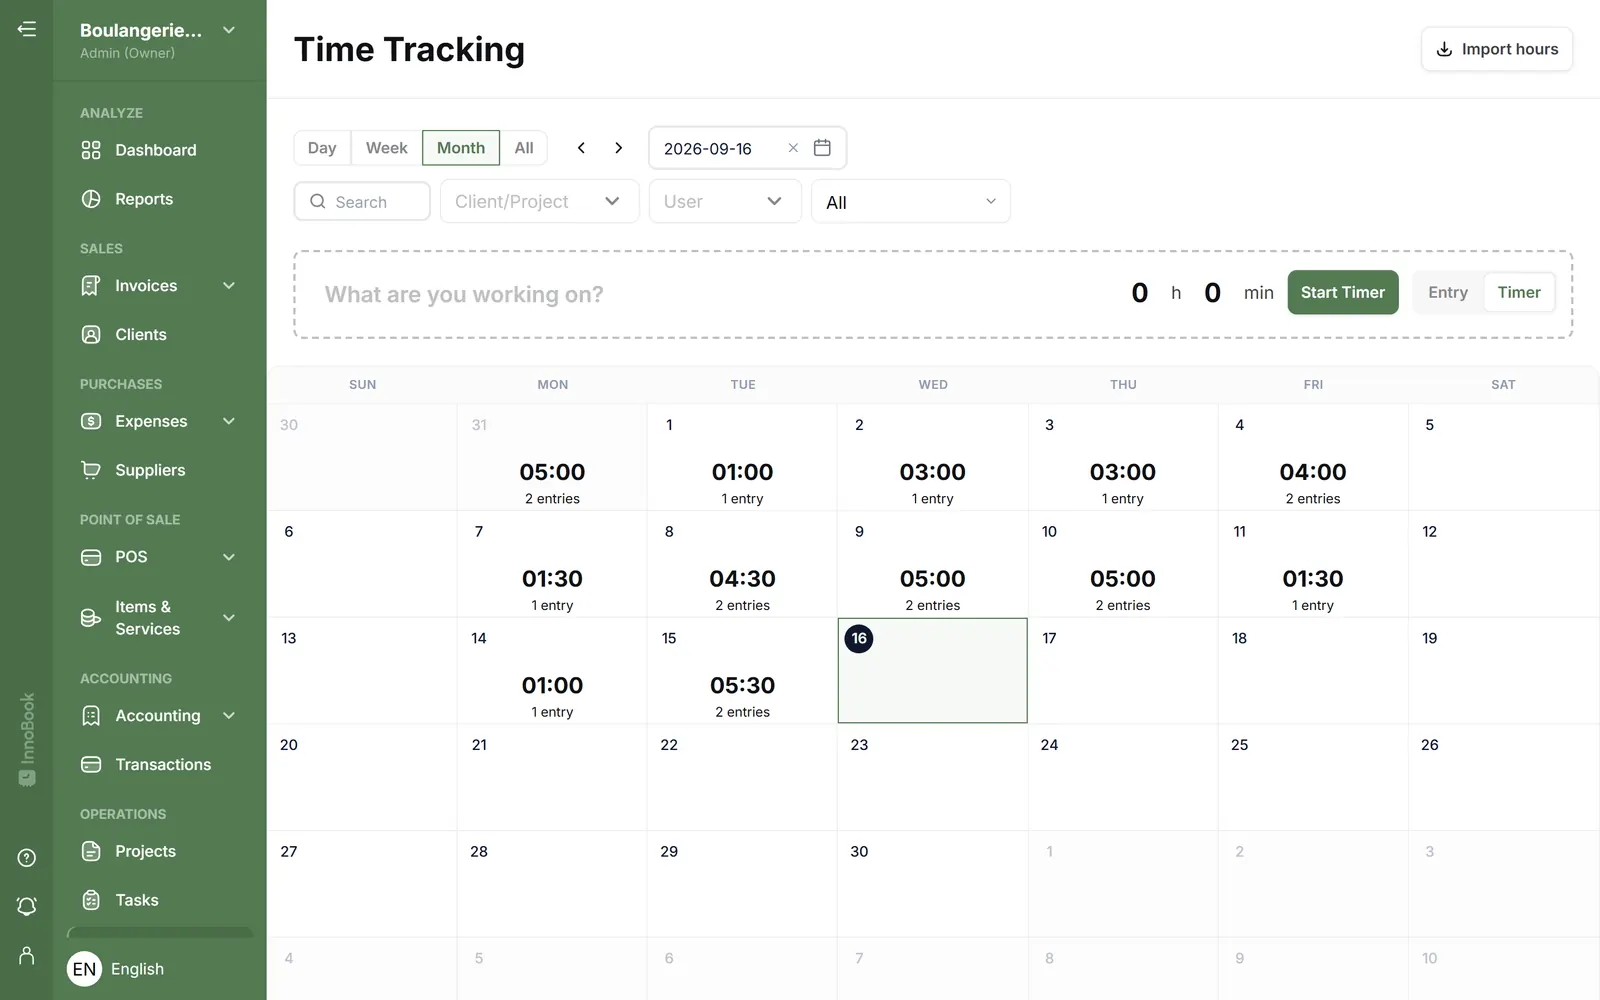Switch to Timer mode toggle
This screenshot has width=1600, height=1000.
1519,292
